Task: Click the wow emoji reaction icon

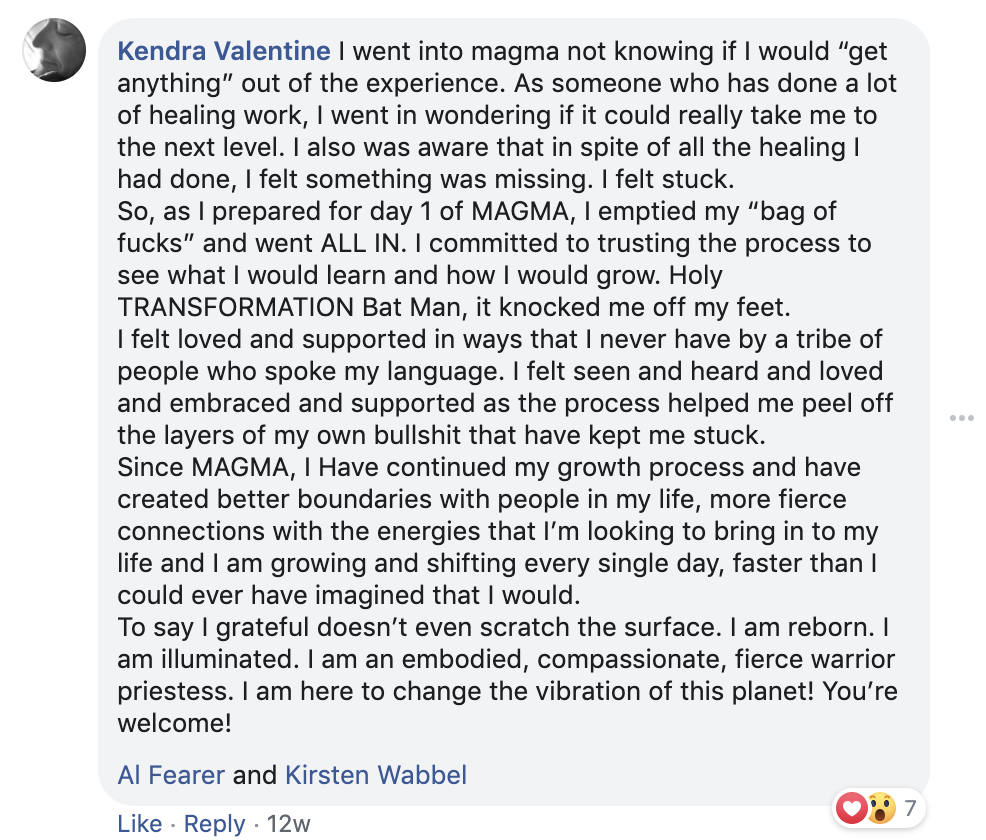Action: [x=879, y=807]
